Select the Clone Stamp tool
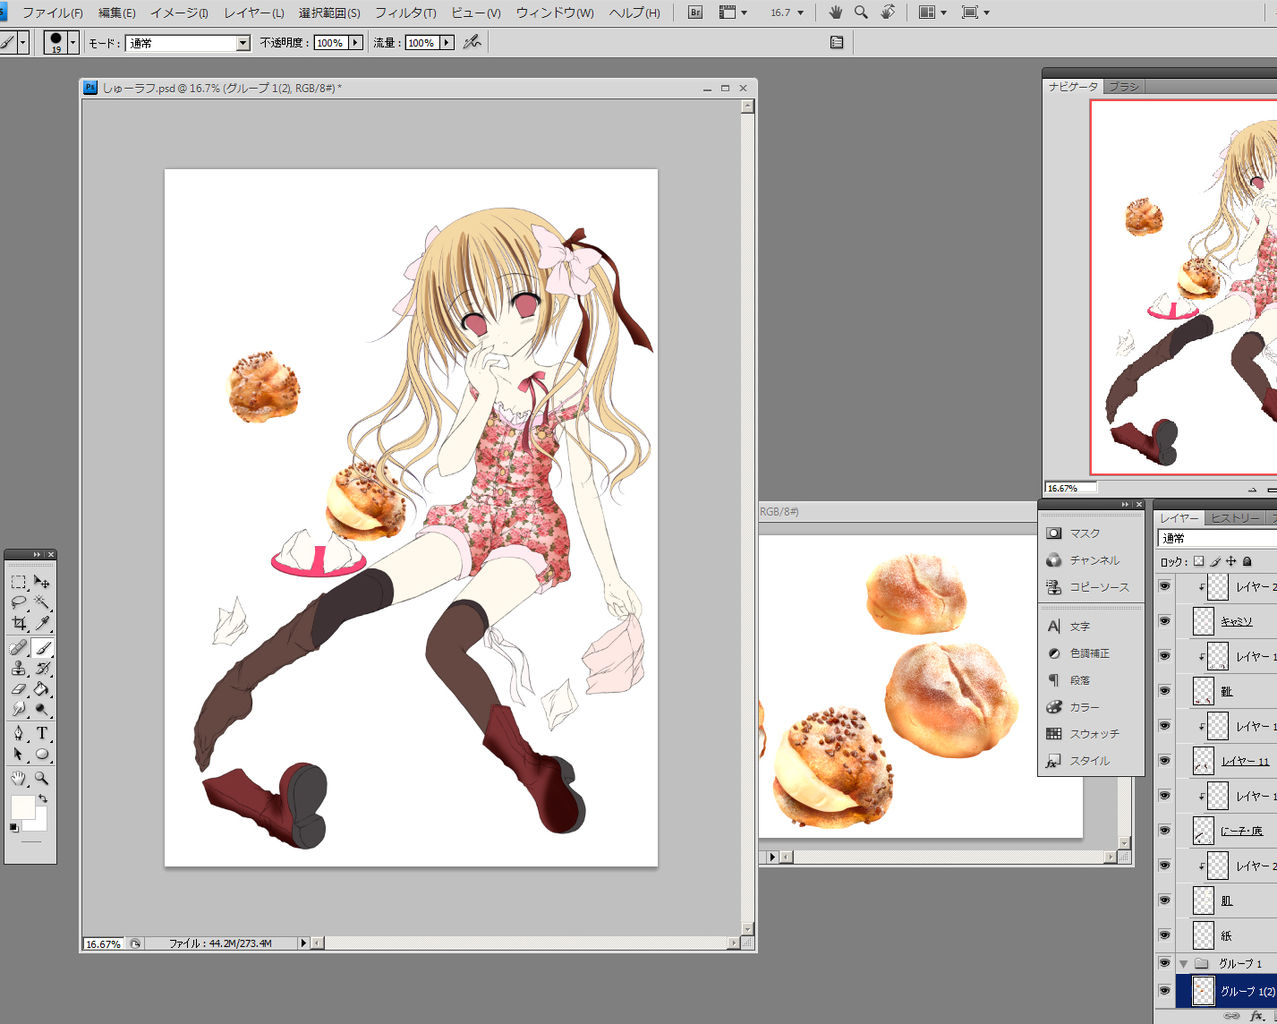Viewport: 1277px width, 1024px height. coord(19,668)
